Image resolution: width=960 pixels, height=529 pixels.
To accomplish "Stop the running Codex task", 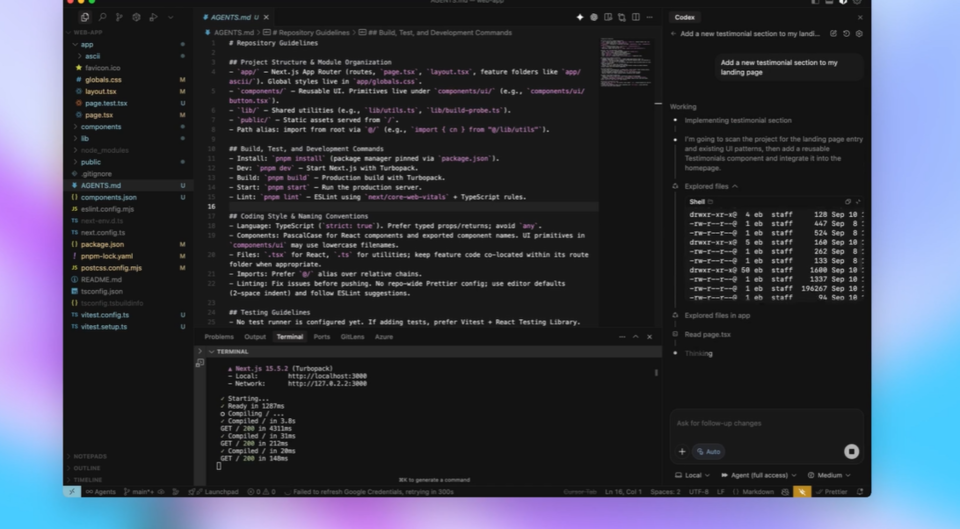I will [x=851, y=451].
